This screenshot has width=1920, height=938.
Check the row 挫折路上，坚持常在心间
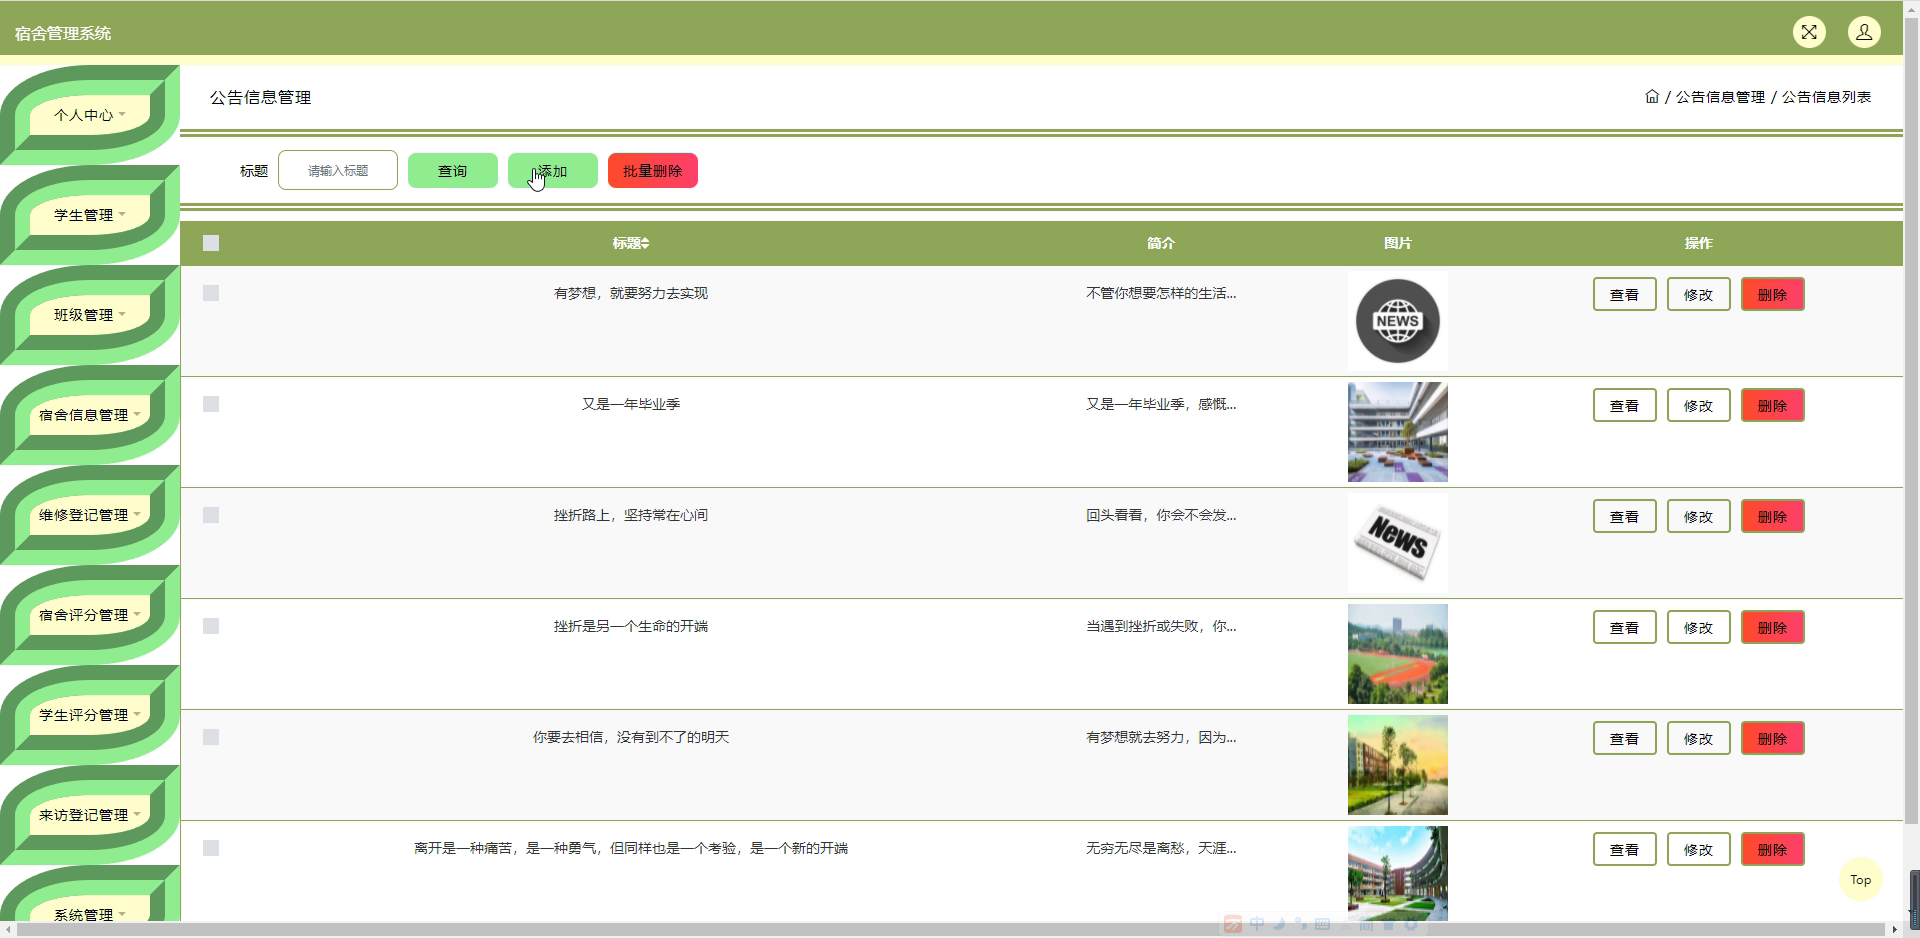[211, 515]
